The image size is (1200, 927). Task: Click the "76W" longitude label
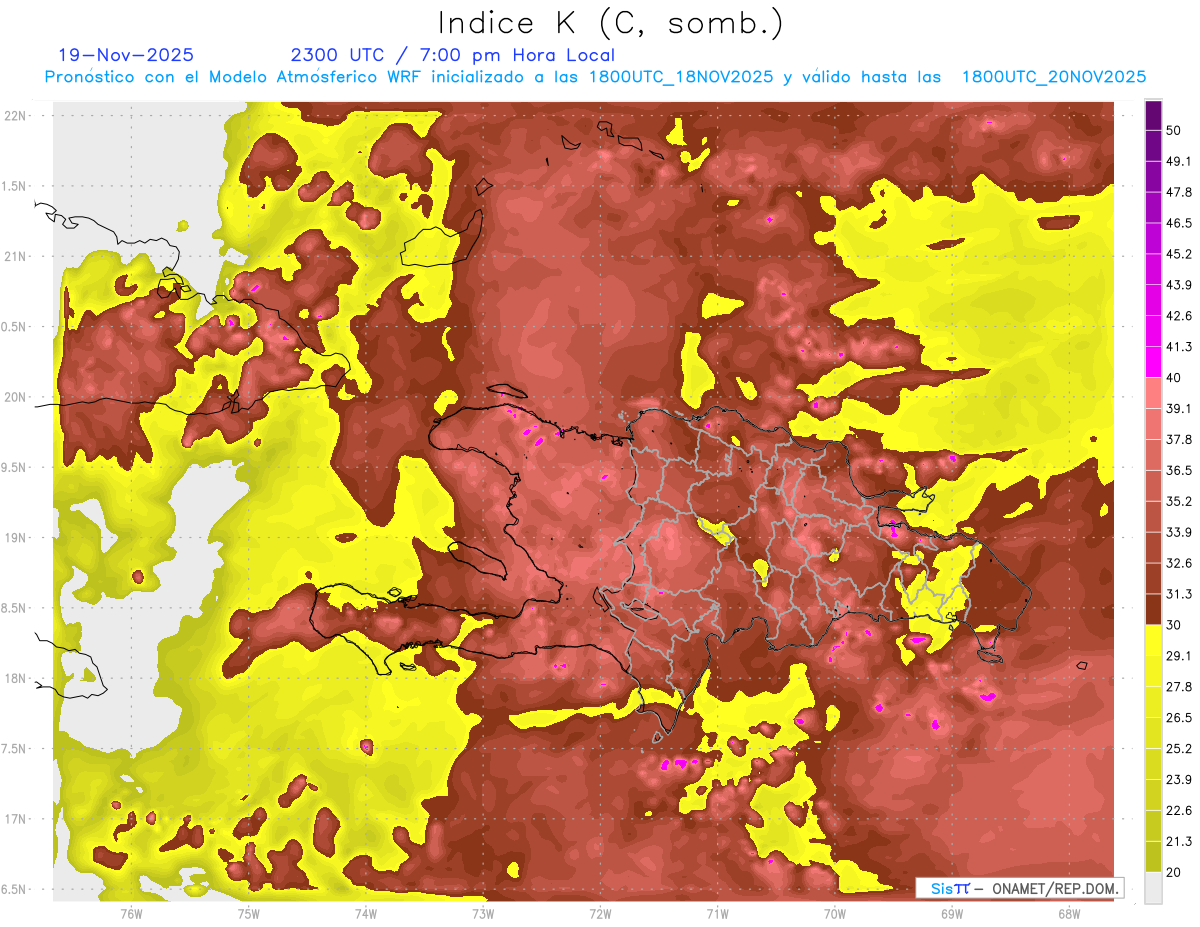click(x=131, y=913)
